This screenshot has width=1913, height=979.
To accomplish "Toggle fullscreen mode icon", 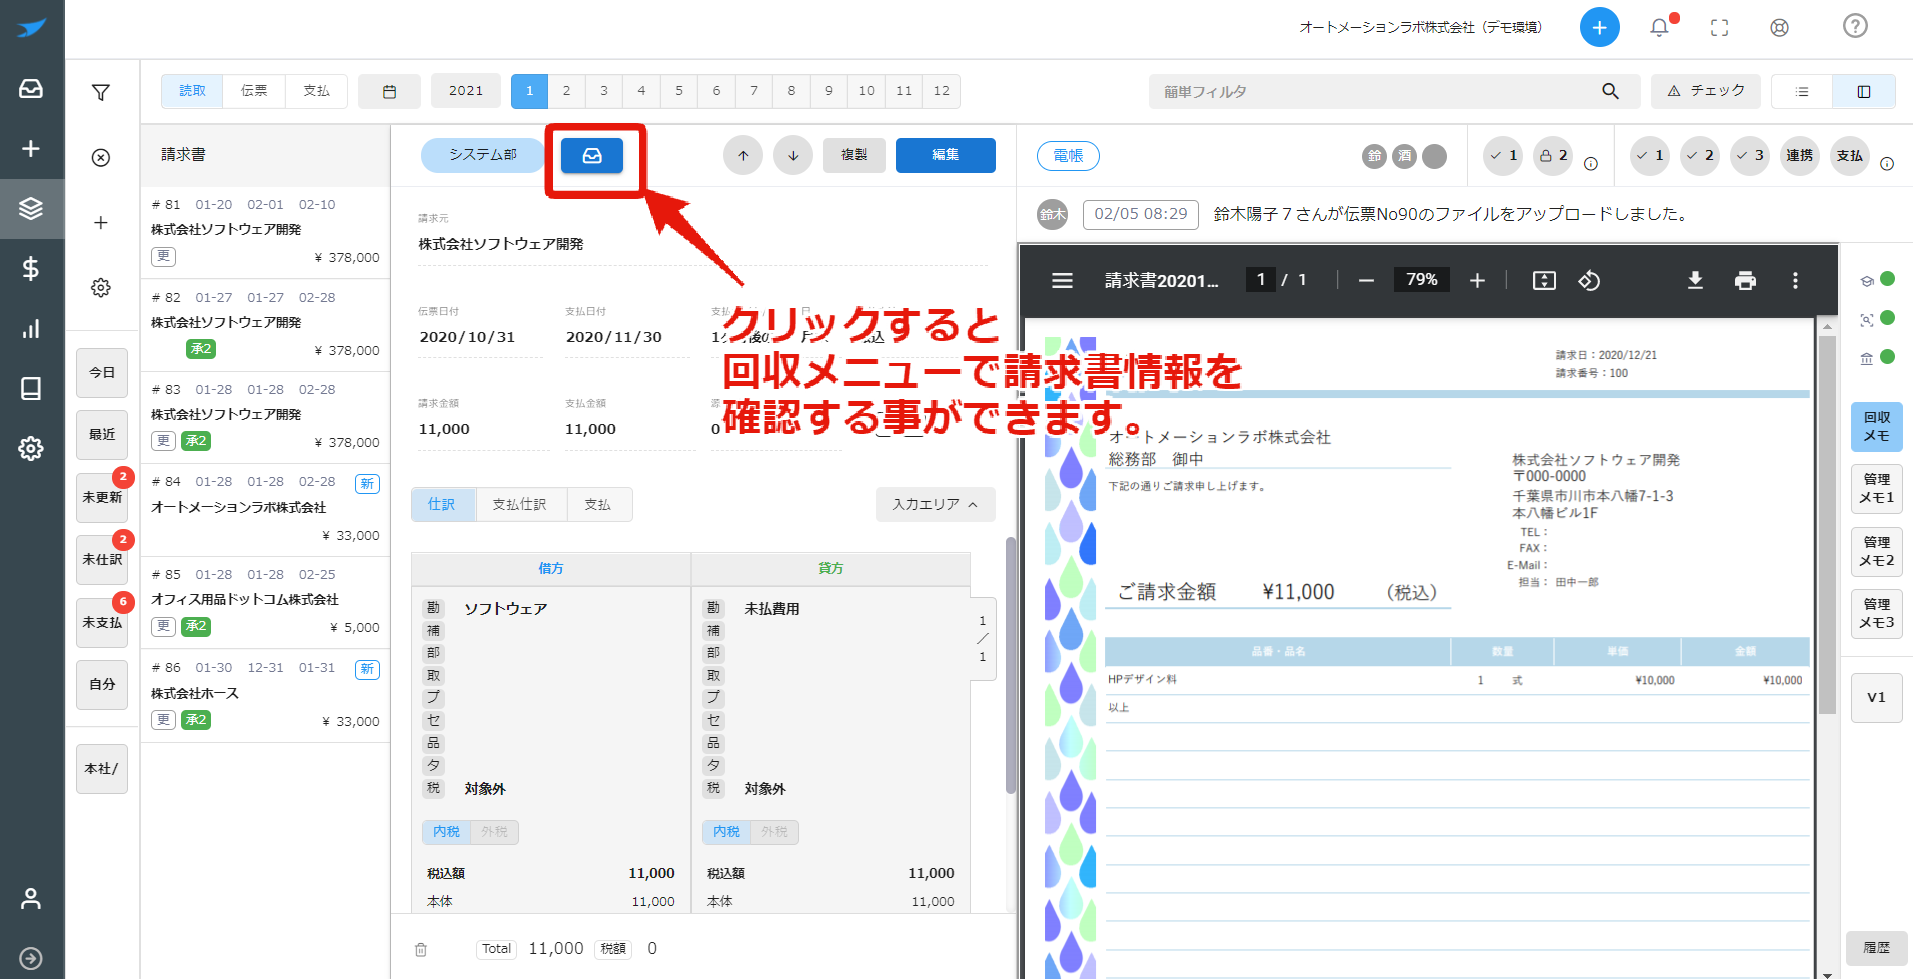I will pos(1719,27).
